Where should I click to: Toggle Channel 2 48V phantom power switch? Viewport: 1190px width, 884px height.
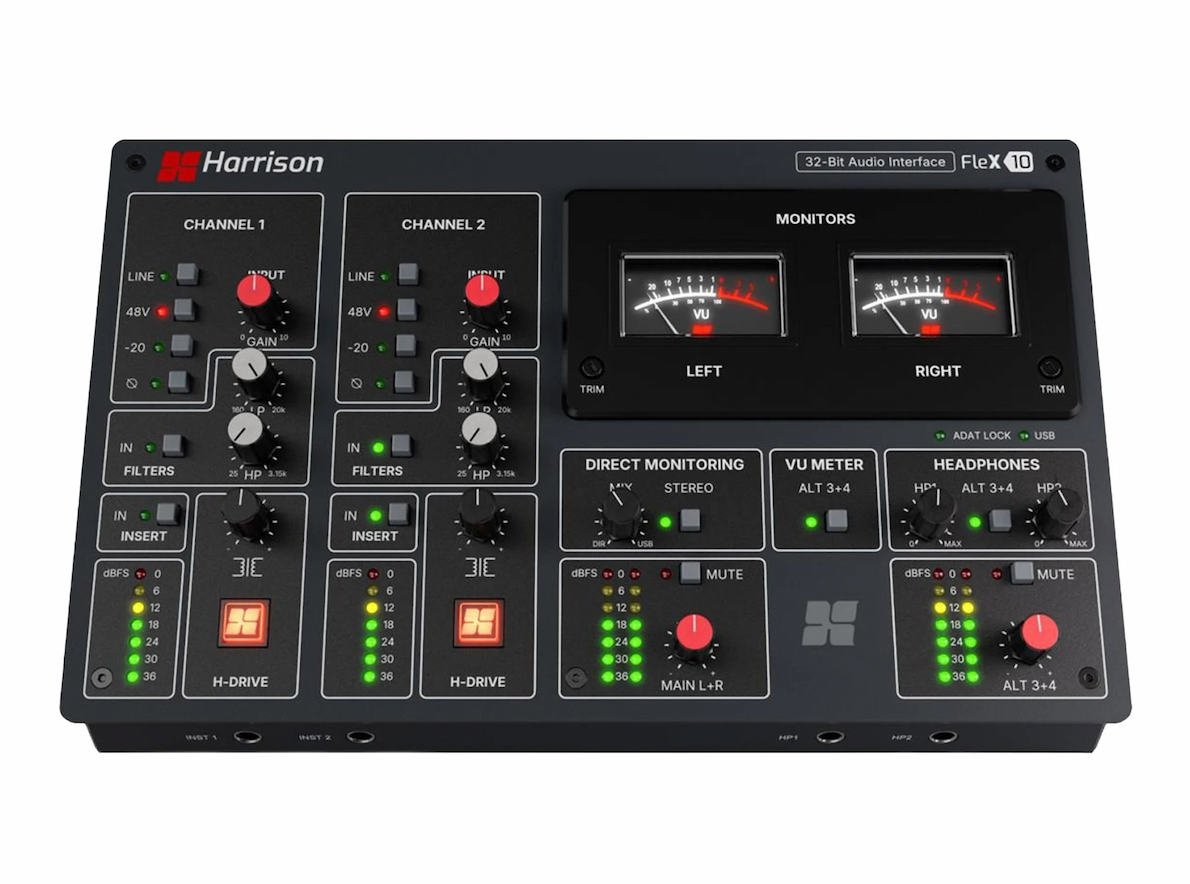407,309
